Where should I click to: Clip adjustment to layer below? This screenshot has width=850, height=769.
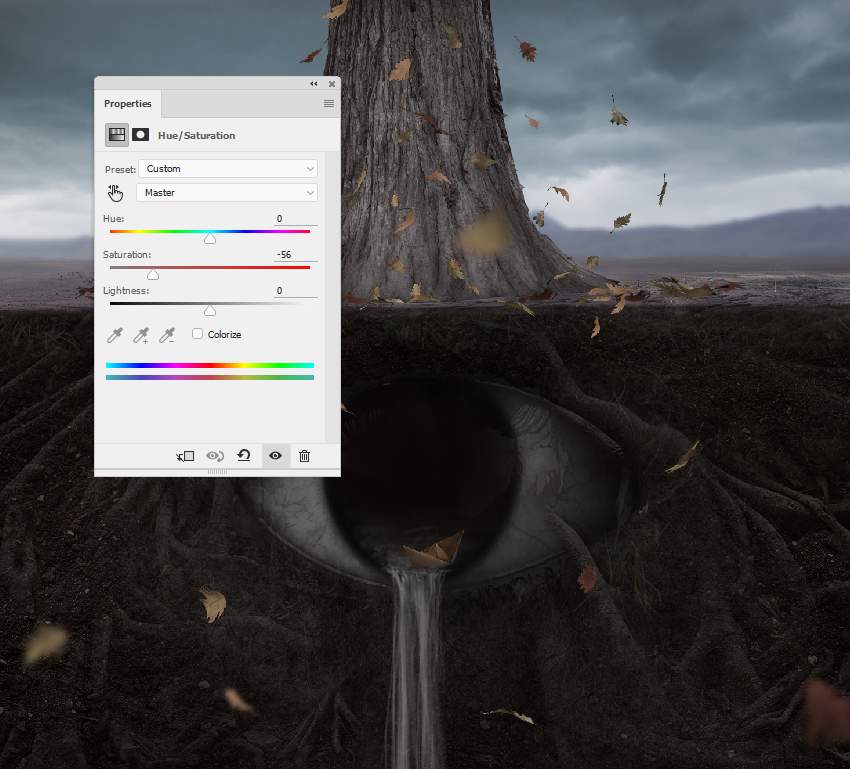tap(185, 456)
